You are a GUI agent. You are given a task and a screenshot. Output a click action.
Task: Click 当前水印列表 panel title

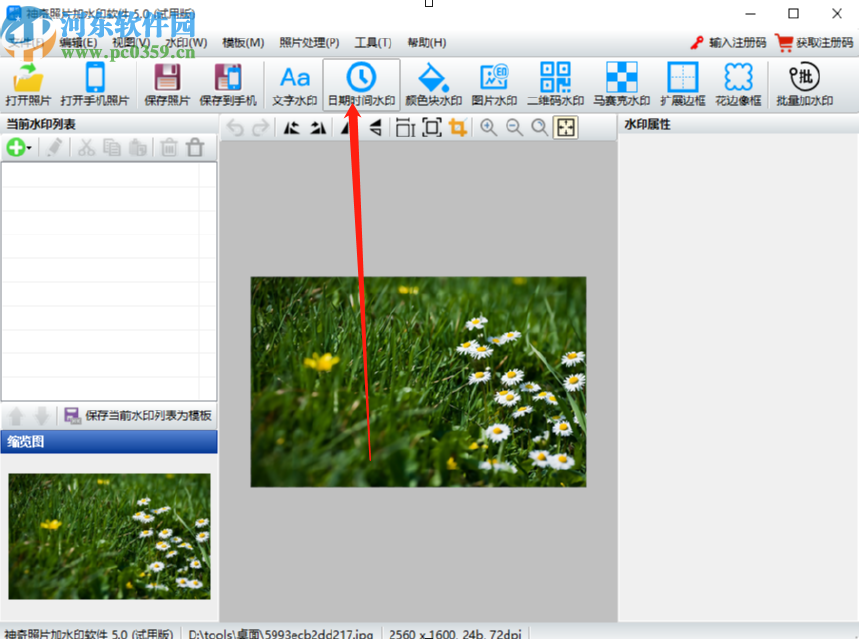tap(41, 124)
